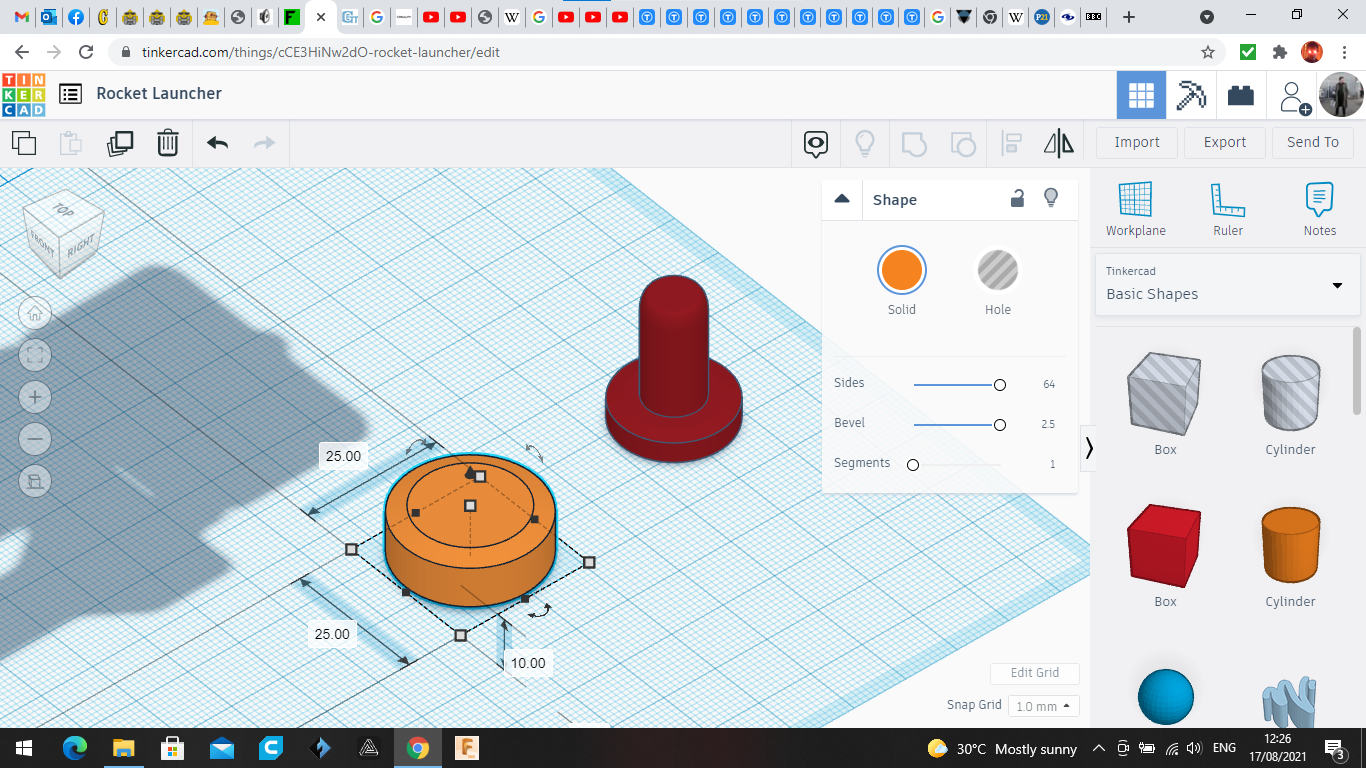This screenshot has height=768, width=1366.
Task: Collapse the shapes sidebar with the chevron
Action: click(1089, 448)
